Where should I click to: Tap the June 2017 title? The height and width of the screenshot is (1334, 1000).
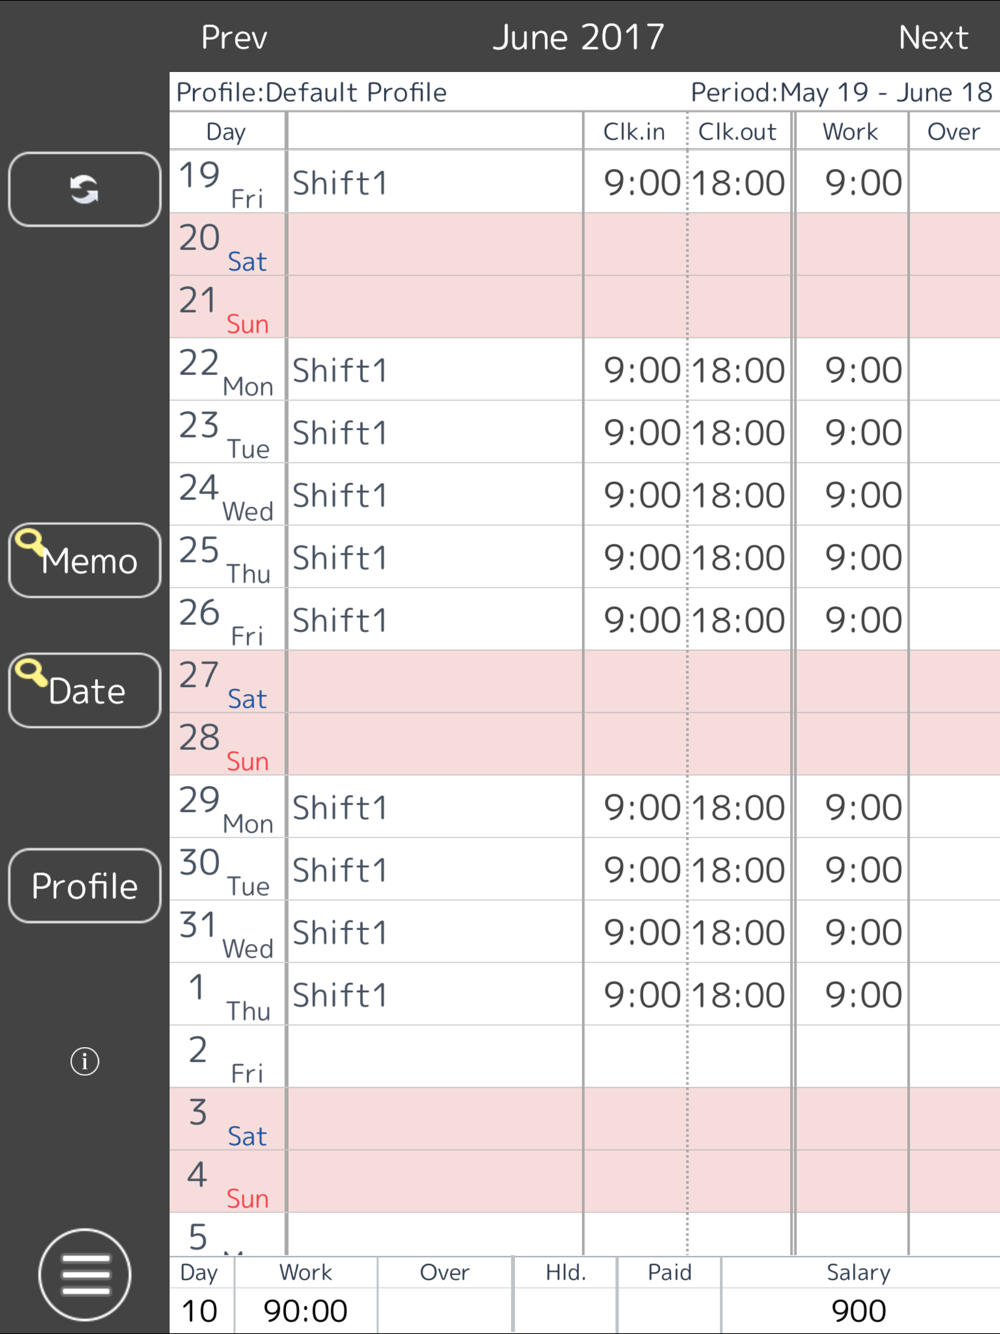coord(578,37)
